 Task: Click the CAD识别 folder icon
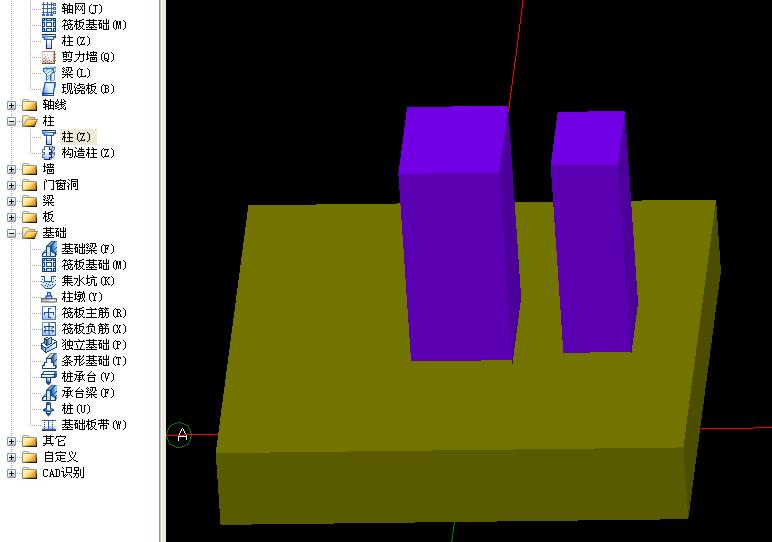30,473
